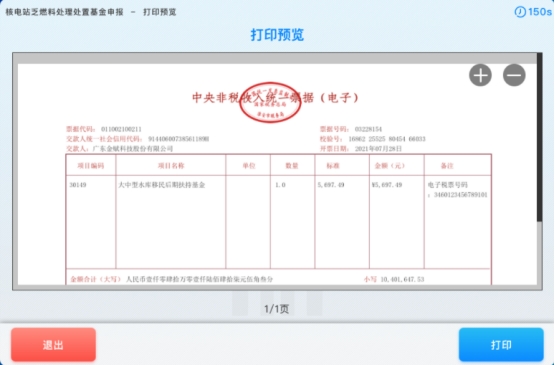Click the 打印预览 heading
The height and width of the screenshot is (365, 555).
[277, 35]
